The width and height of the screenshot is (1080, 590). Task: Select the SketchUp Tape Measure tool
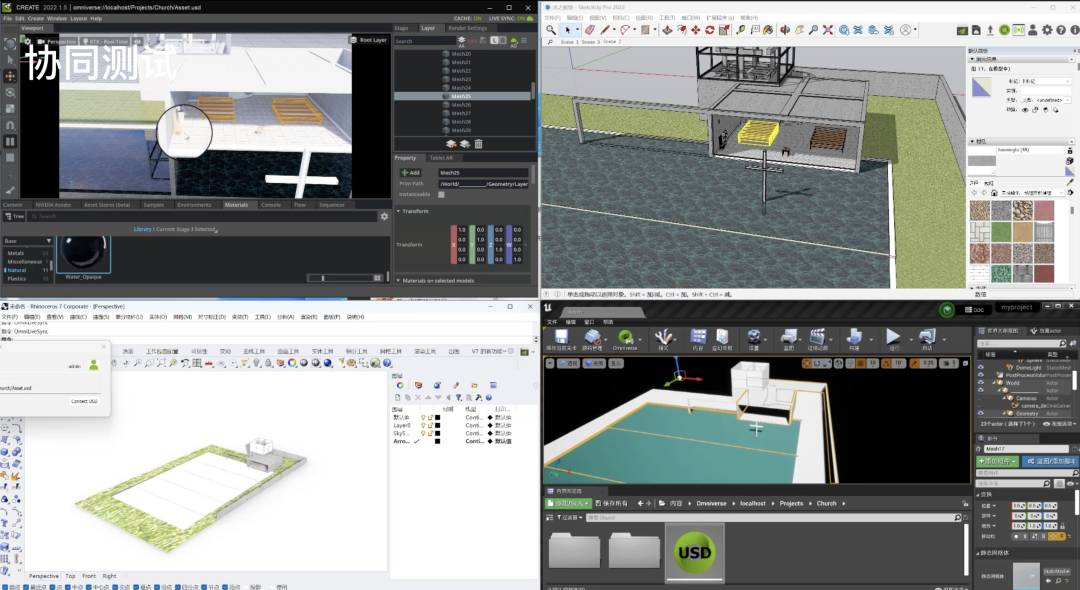[x=740, y=30]
